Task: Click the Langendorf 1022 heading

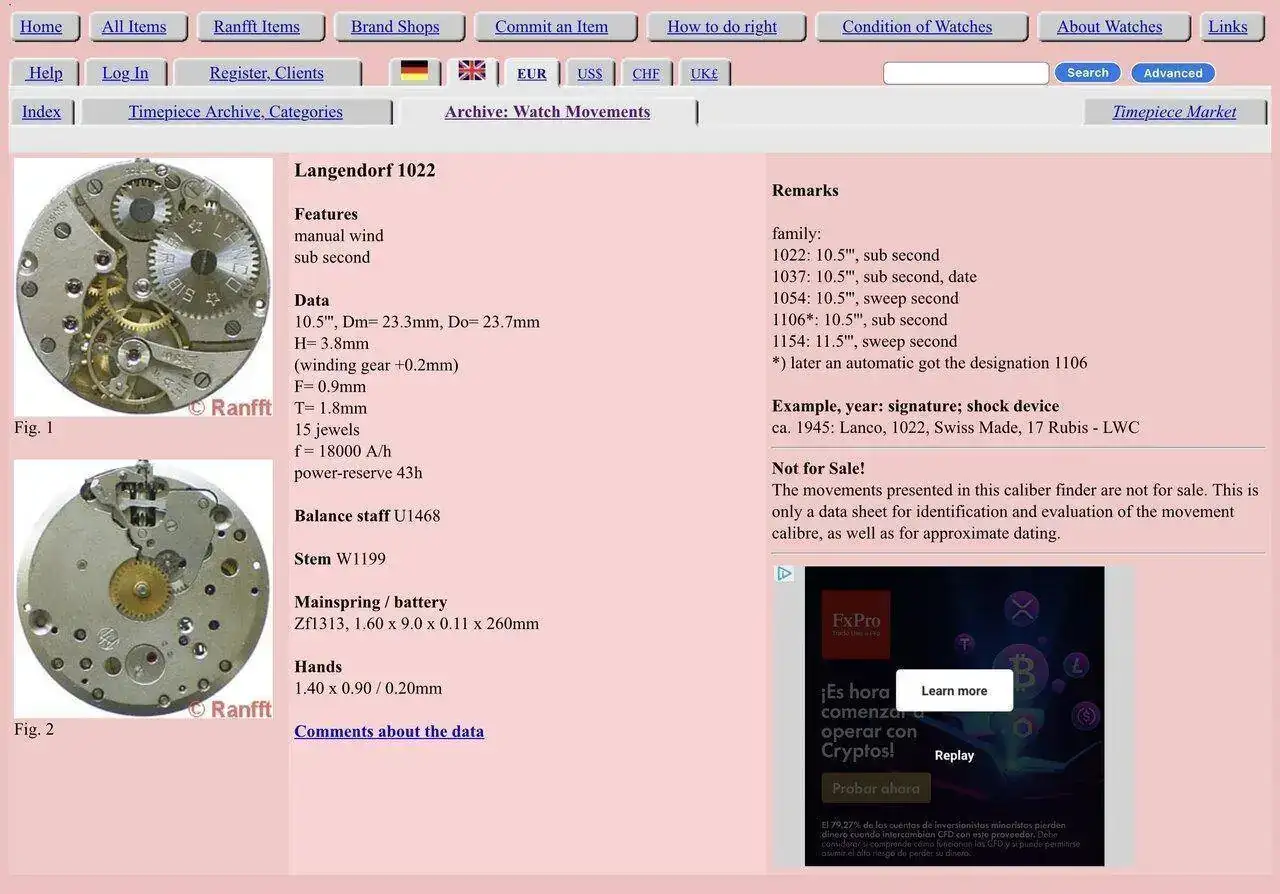Action: point(365,170)
